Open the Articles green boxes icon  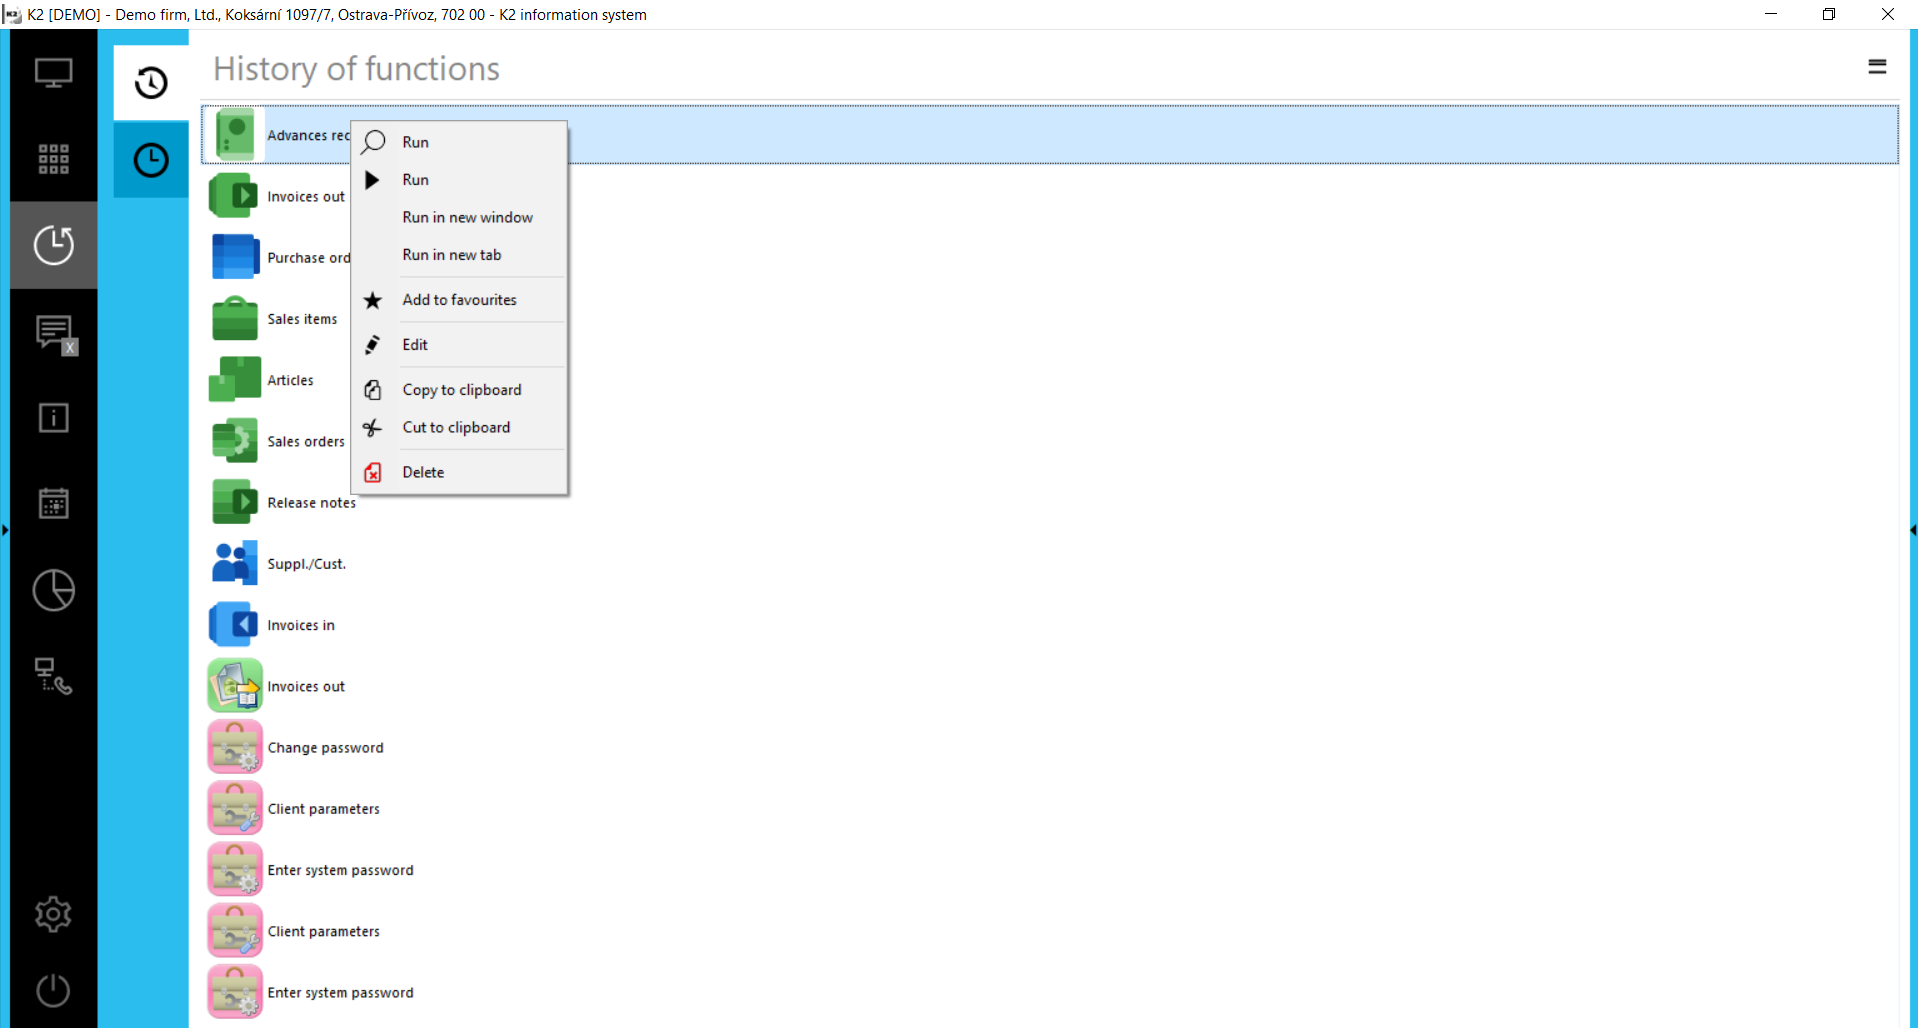pos(235,380)
